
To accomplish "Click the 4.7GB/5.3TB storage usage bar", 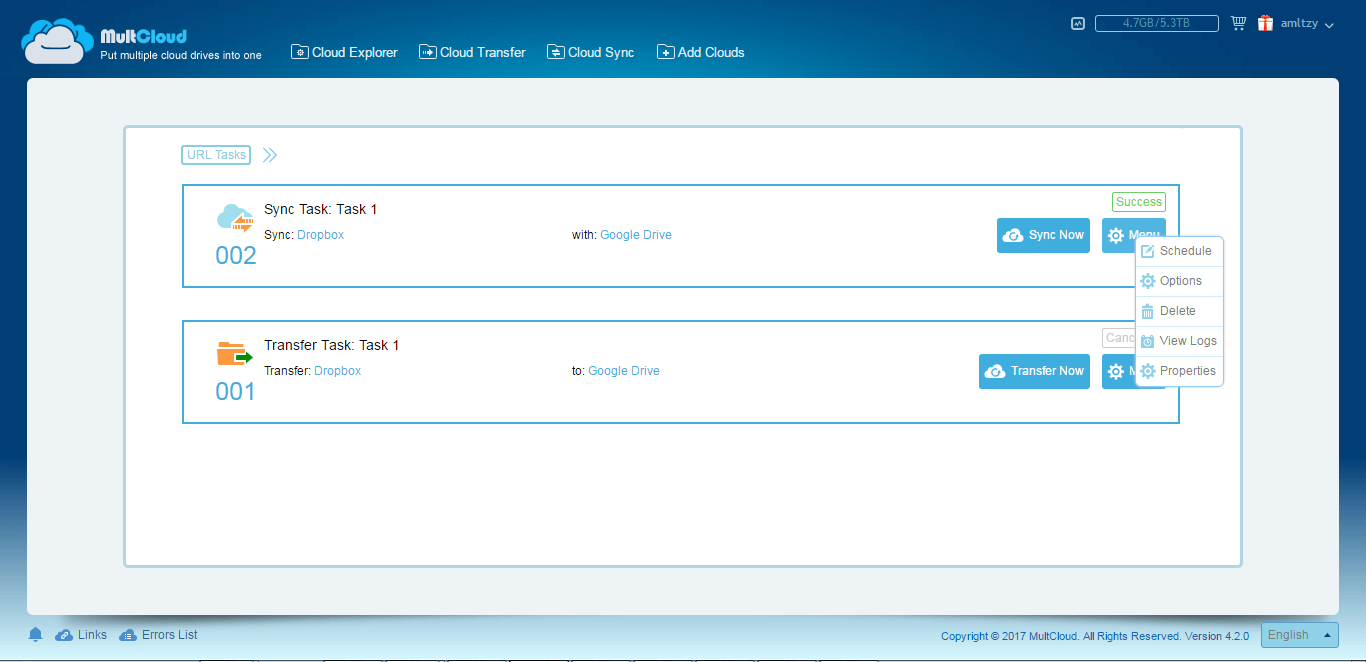I will tap(1156, 23).
